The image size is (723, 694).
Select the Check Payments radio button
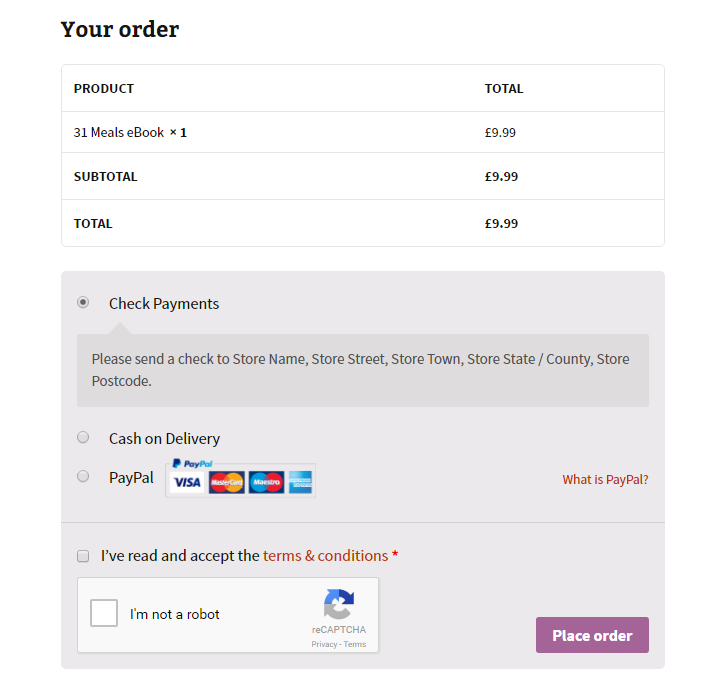coord(83,303)
